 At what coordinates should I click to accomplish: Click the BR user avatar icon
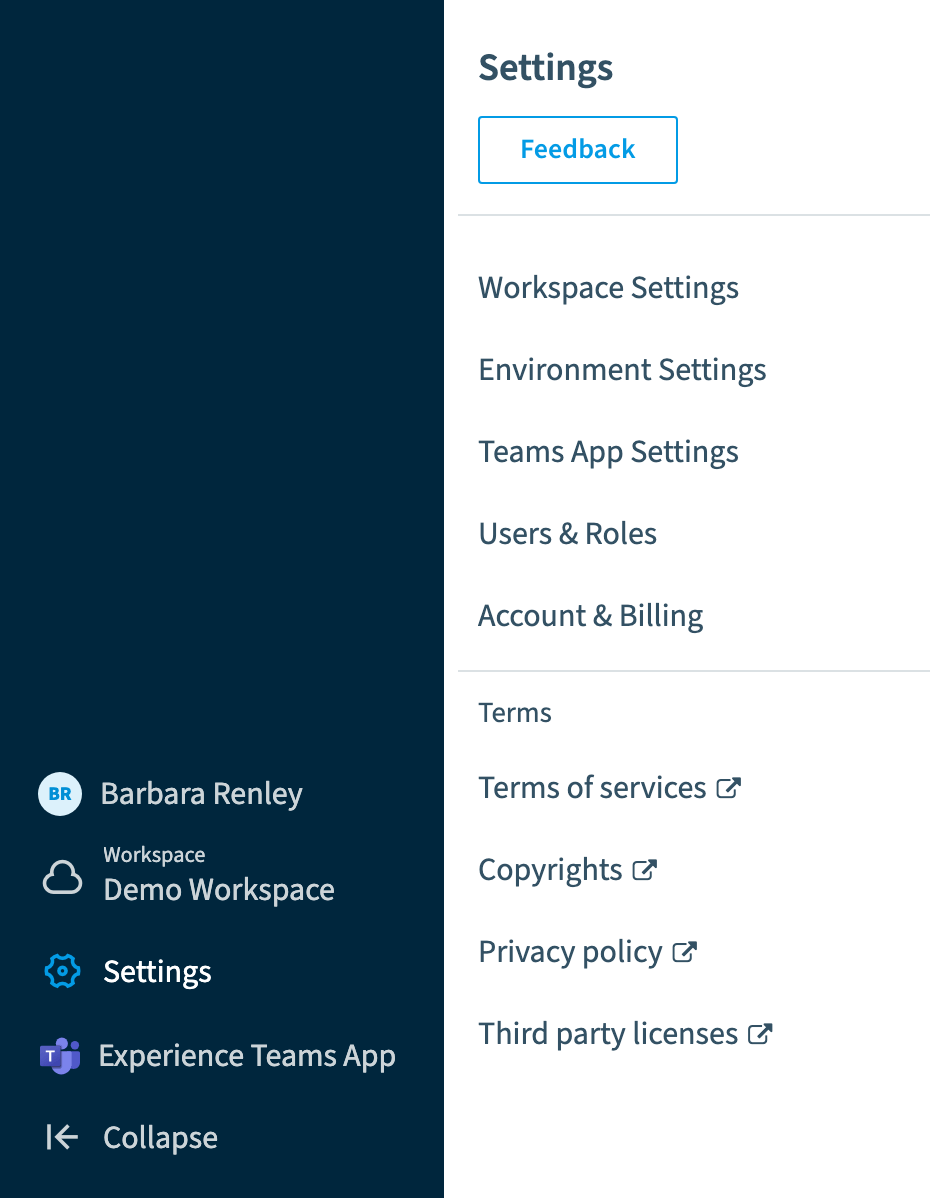pyautogui.click(x=60, y=794)
